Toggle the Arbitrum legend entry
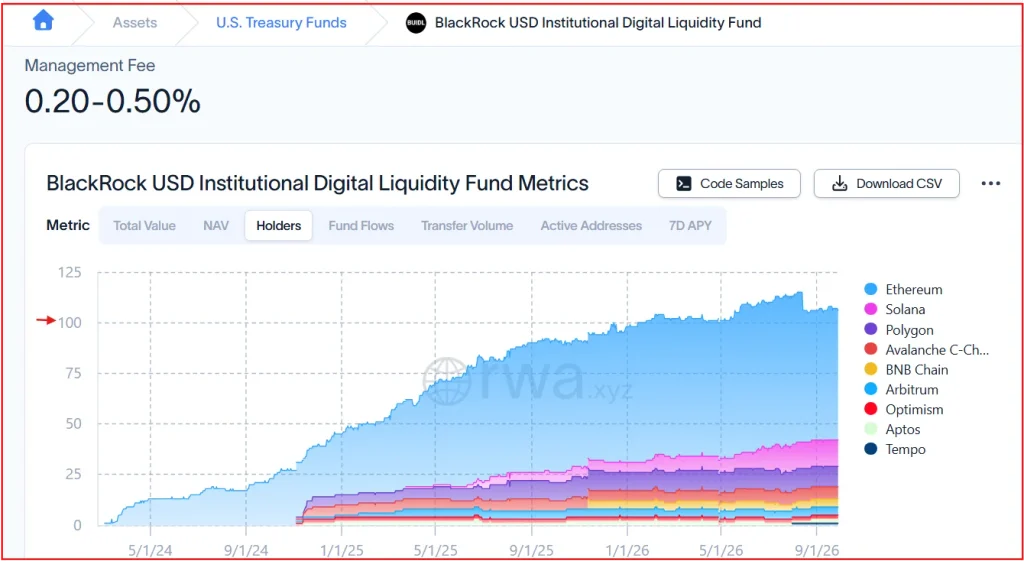The width and height of the screenshot is (1024, 561). click(x=901, y=390)
